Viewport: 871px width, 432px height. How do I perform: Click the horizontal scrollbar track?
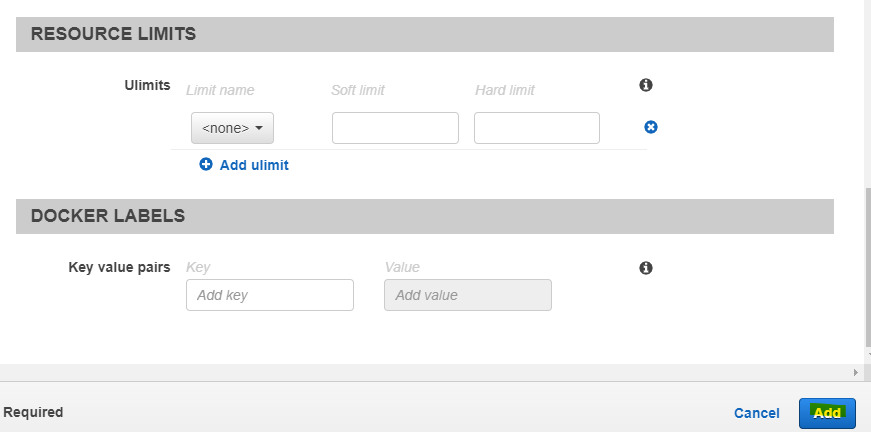point(425,372)
